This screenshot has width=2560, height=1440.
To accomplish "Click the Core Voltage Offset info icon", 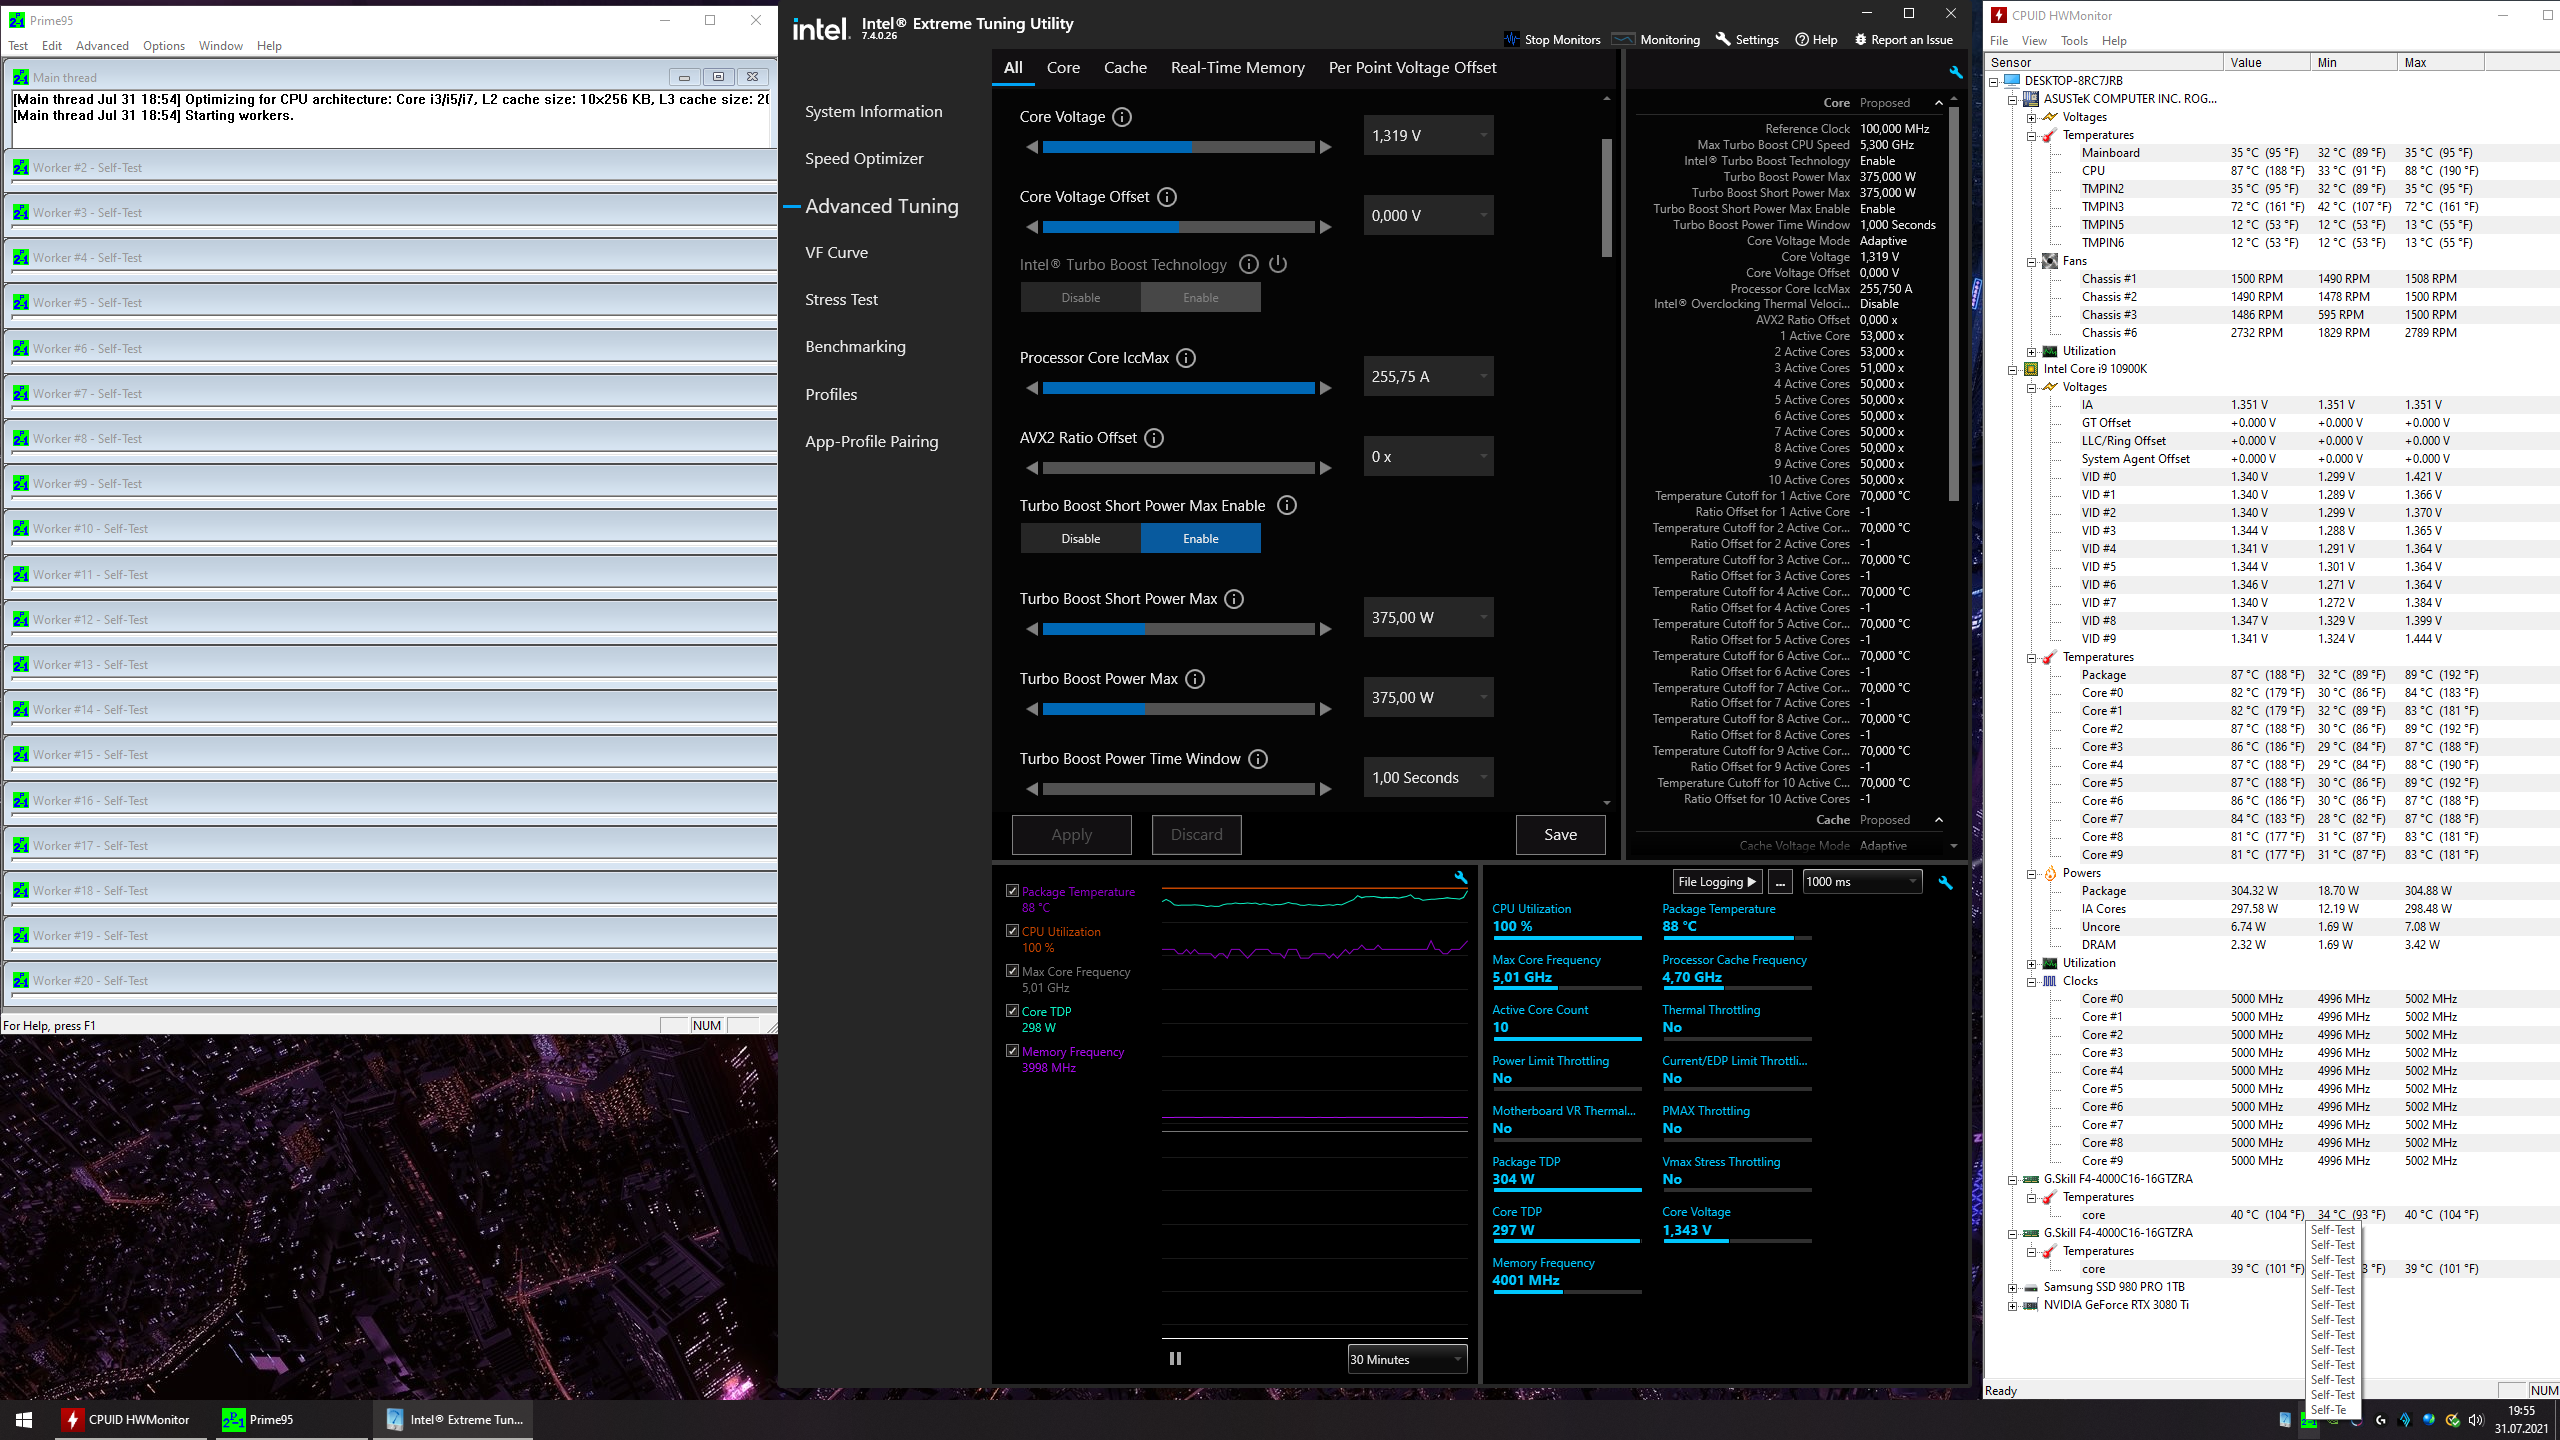I will coord(1166,197).
